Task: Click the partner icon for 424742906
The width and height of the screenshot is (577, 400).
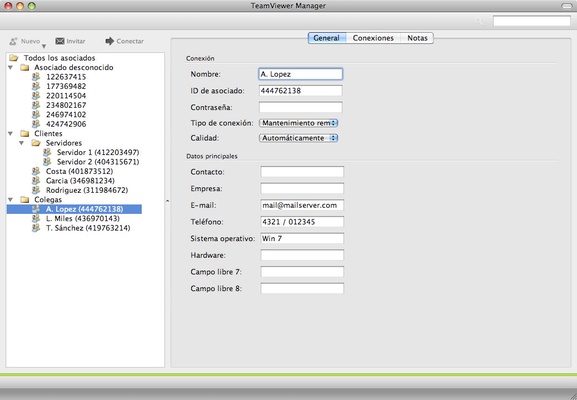Action: point(36,124)
